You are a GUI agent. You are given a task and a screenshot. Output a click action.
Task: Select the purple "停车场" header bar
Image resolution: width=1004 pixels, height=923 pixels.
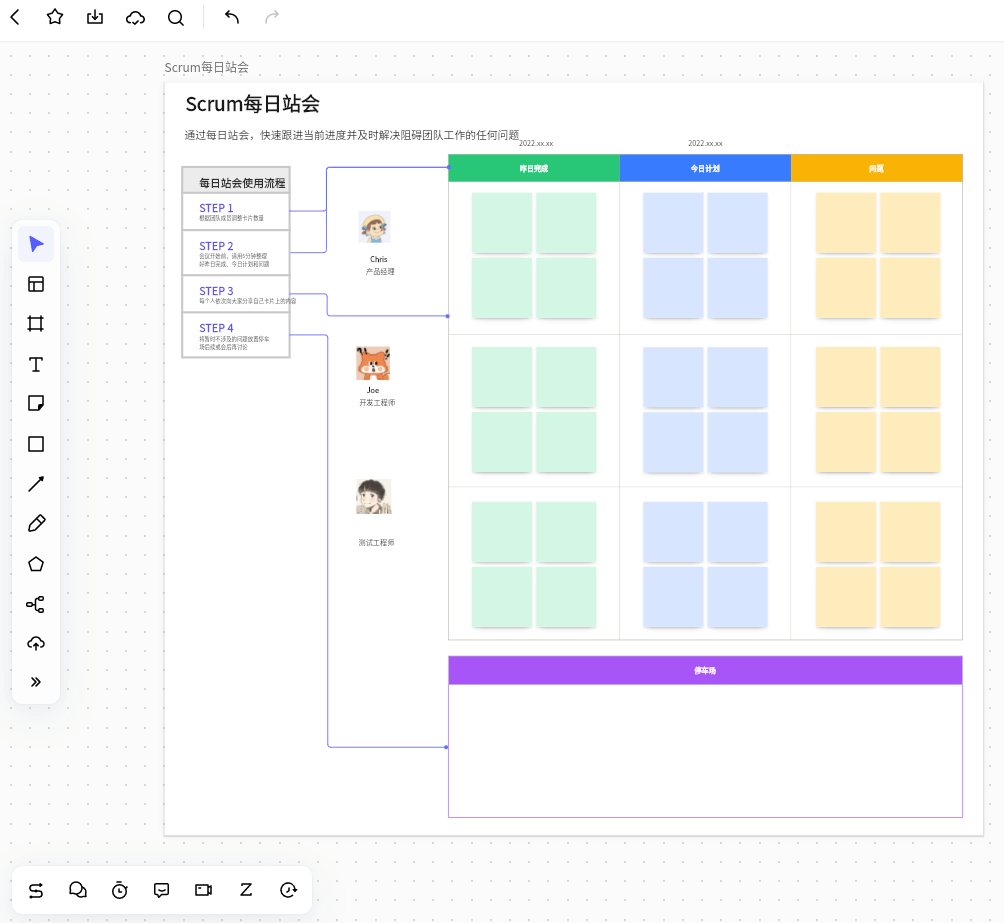(705, 671)
